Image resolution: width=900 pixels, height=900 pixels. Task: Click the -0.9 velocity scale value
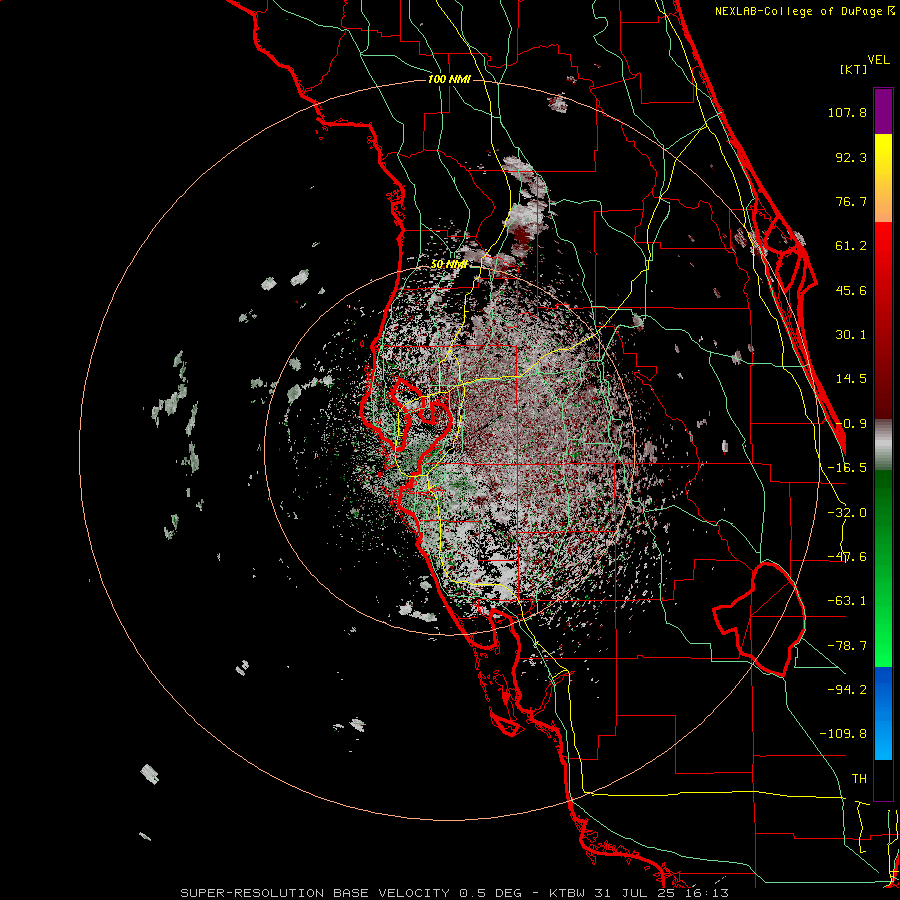pos(851,424)
